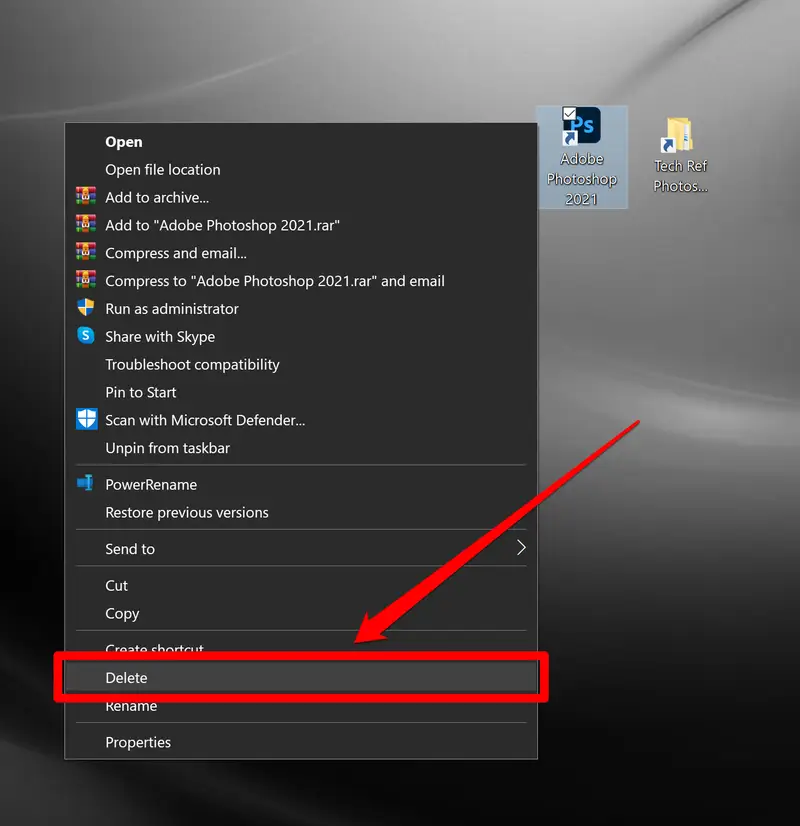Choose Rename in the context menu
Screen dimensions: 800x826
coord(131,707)
